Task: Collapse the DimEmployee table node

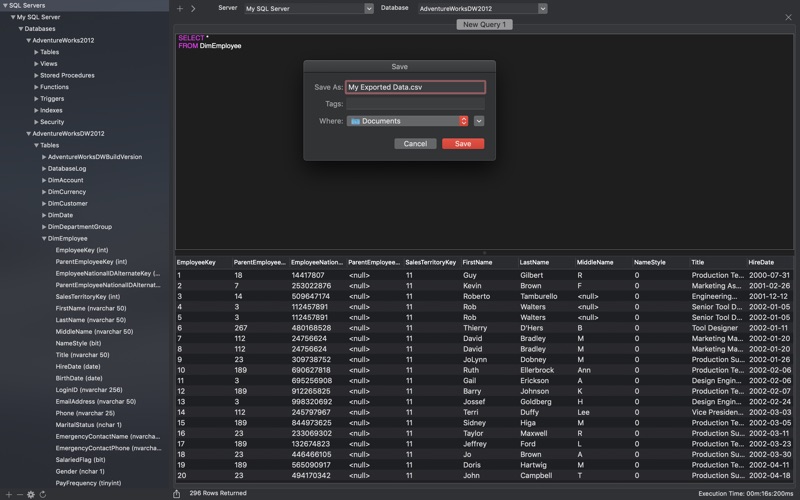Action: [45, 239]
